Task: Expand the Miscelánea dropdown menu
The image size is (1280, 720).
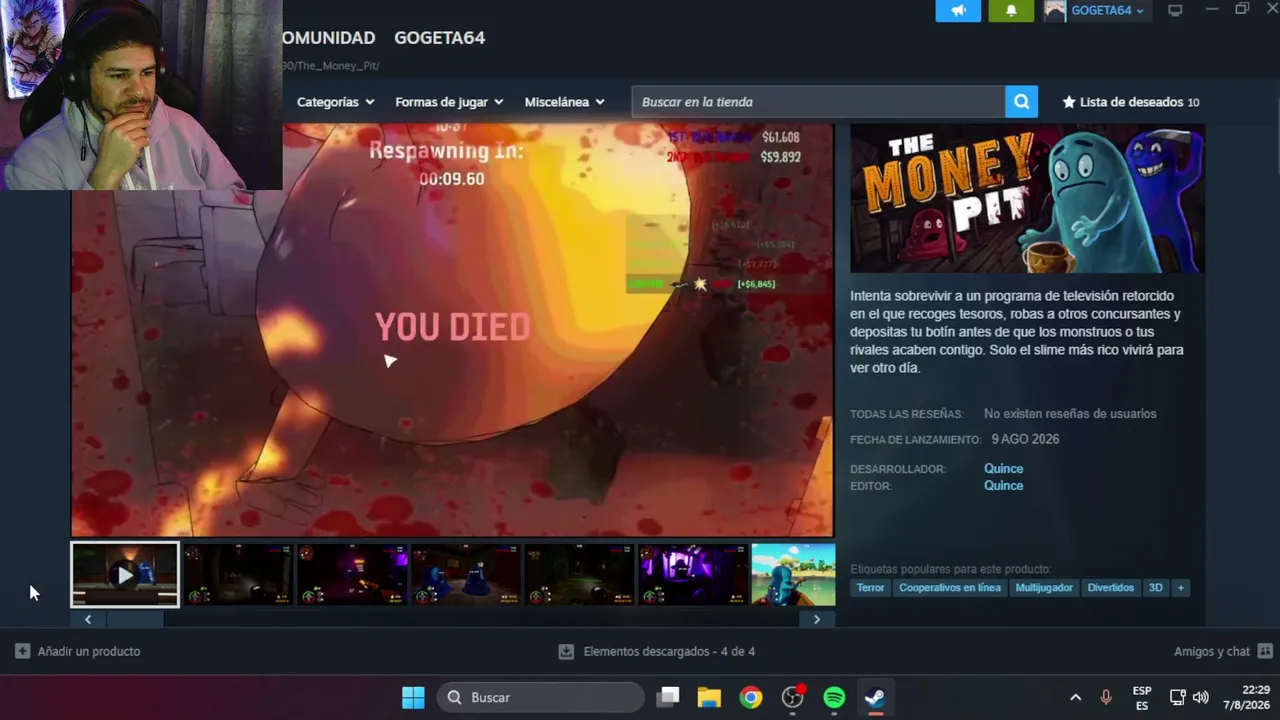Action: point(565,102)
